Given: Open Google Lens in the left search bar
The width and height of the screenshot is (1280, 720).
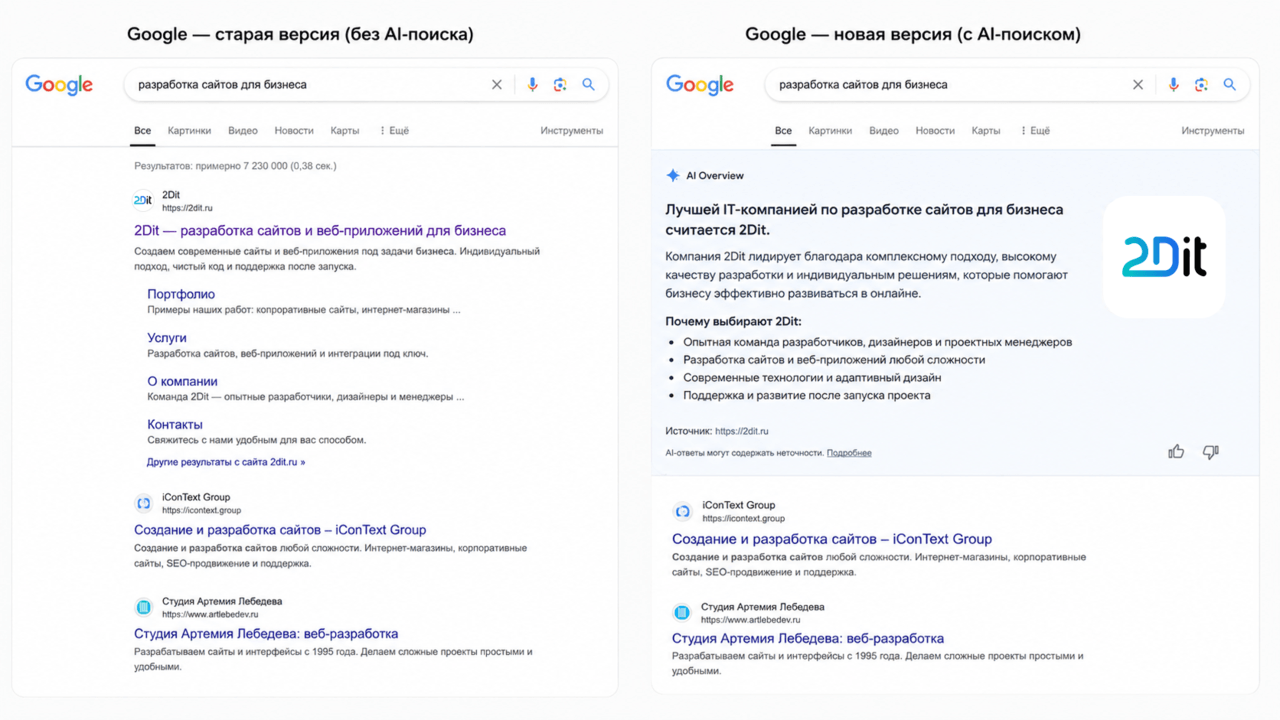Looking at the screenshot, I should click(560, 85).
